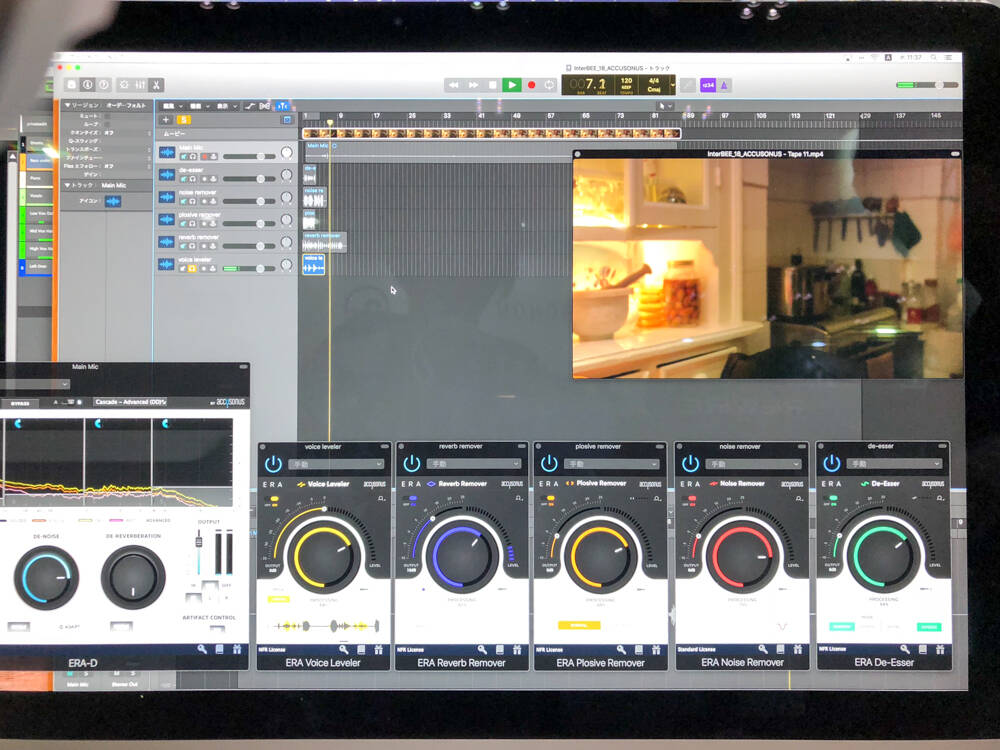Rewind playback in the transport bar
Screen dimensions: 1000x750
[x=453, y=85]
